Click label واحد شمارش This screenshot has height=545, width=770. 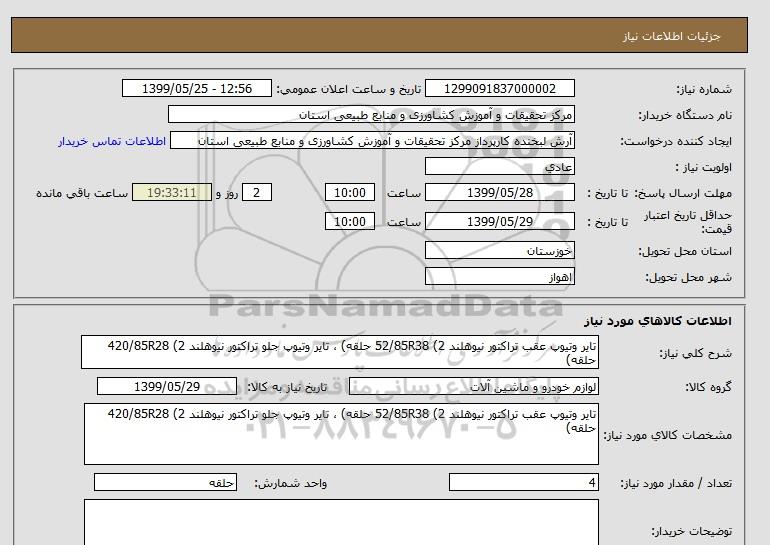tap(290, 484)
